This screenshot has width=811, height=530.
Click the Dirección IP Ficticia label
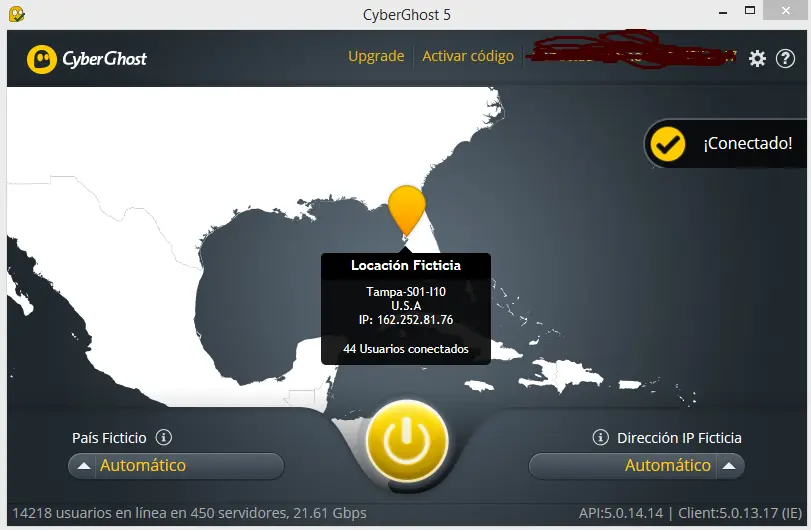679,438
